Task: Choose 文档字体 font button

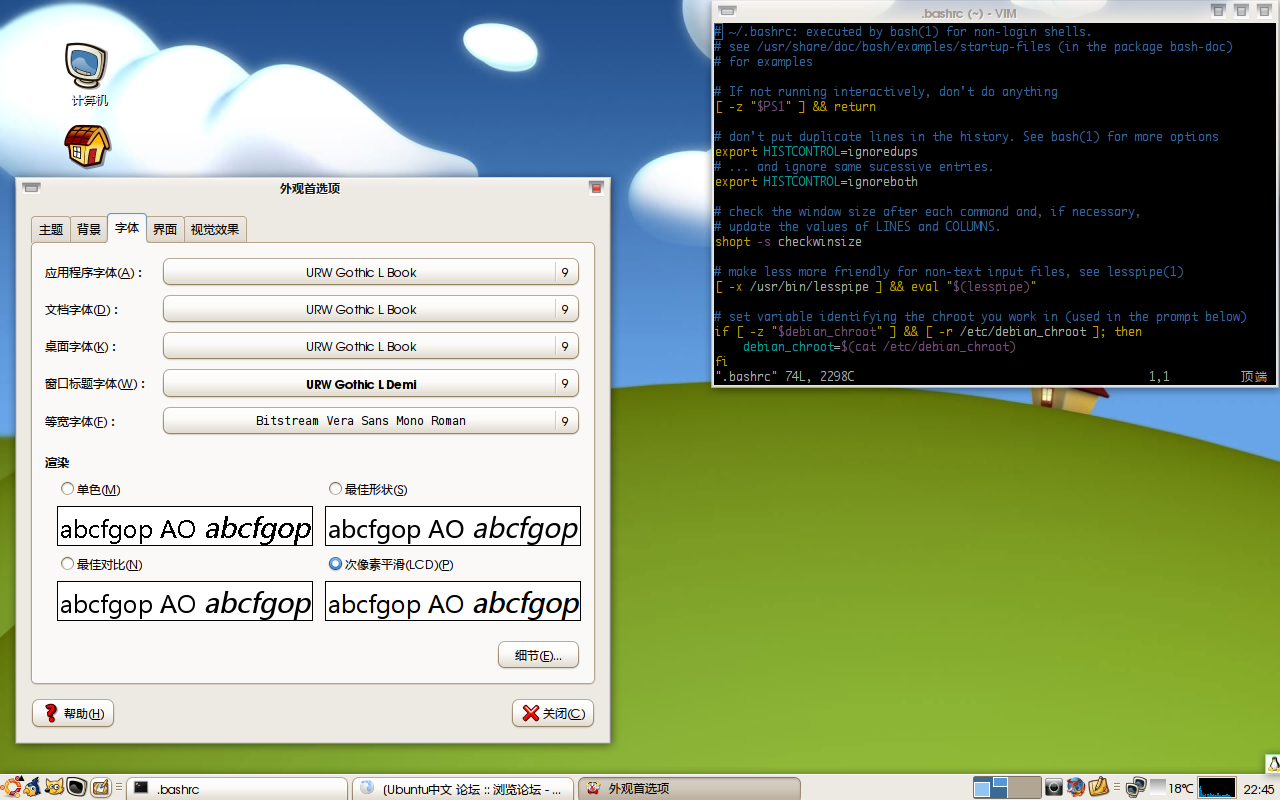Action: (x=371, y=309)
